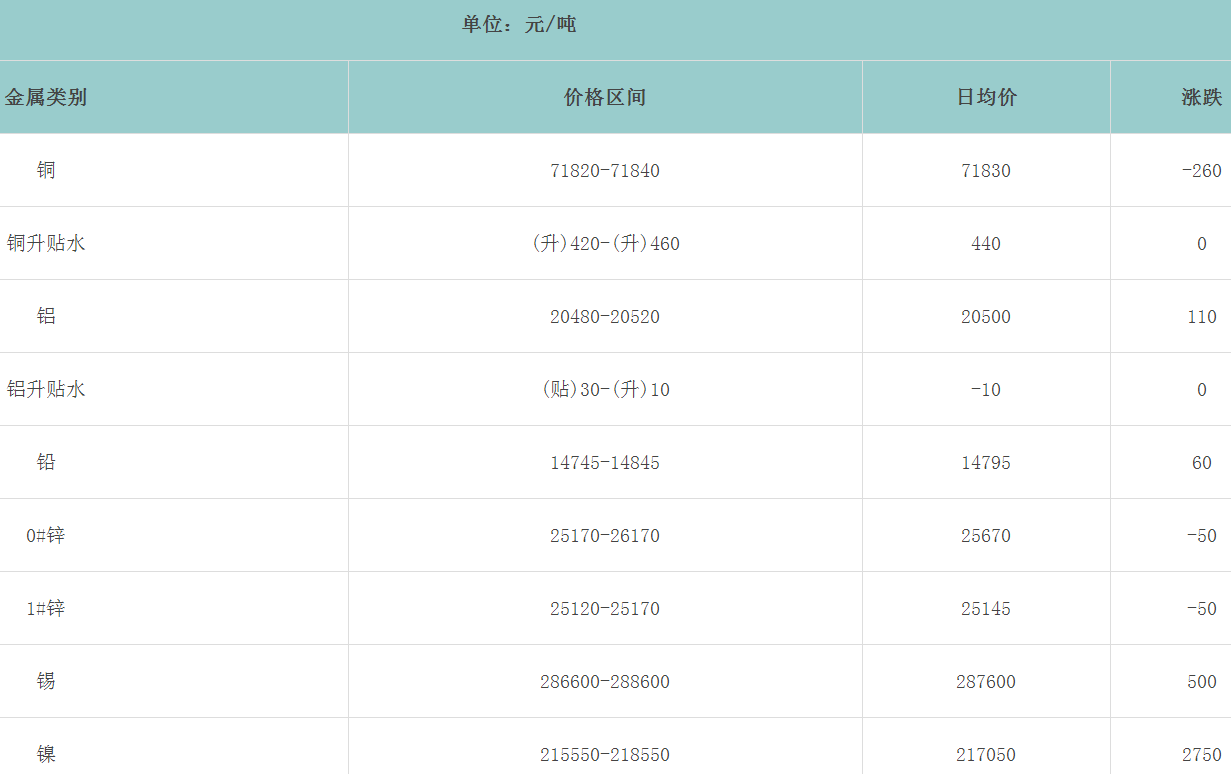Click the 铝升贴水 row label

[x=46, y=389]
